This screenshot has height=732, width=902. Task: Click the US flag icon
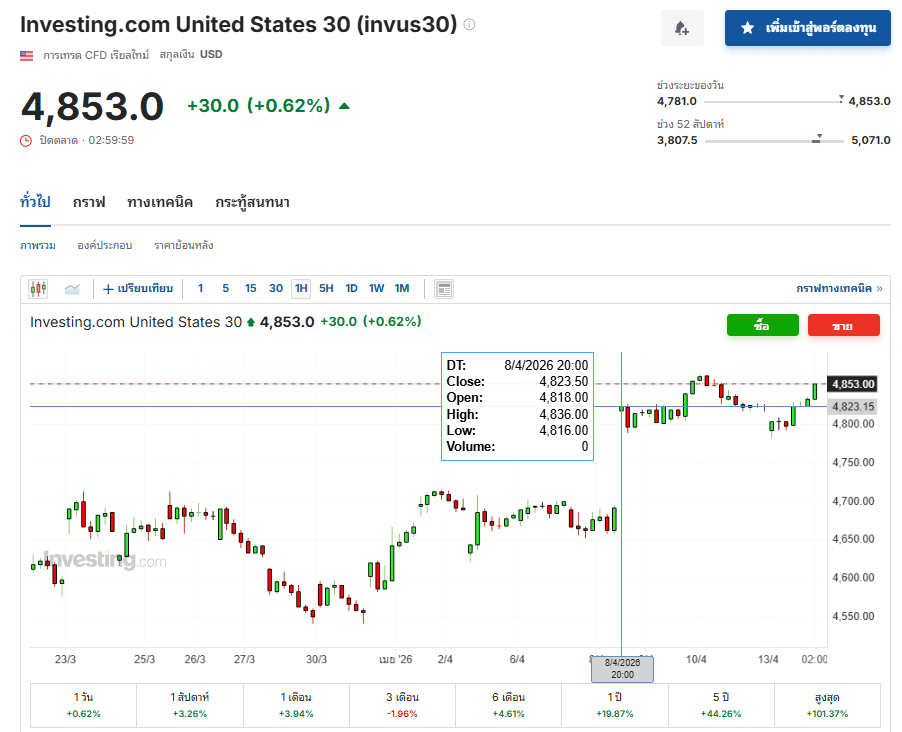(x=26, y=55)
